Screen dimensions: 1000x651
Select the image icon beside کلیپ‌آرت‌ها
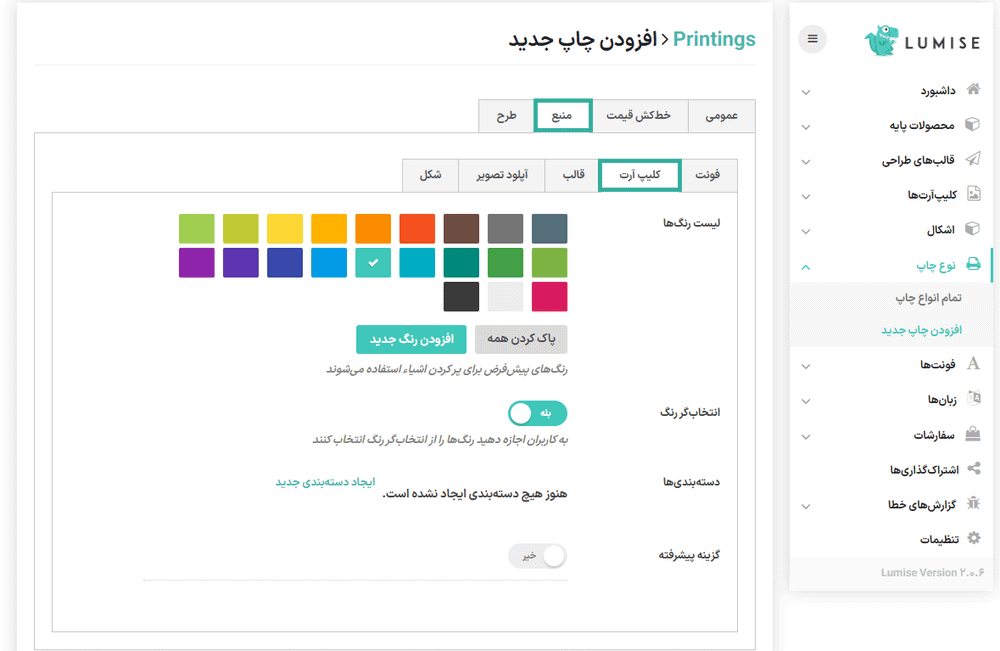tap(973, 194)
